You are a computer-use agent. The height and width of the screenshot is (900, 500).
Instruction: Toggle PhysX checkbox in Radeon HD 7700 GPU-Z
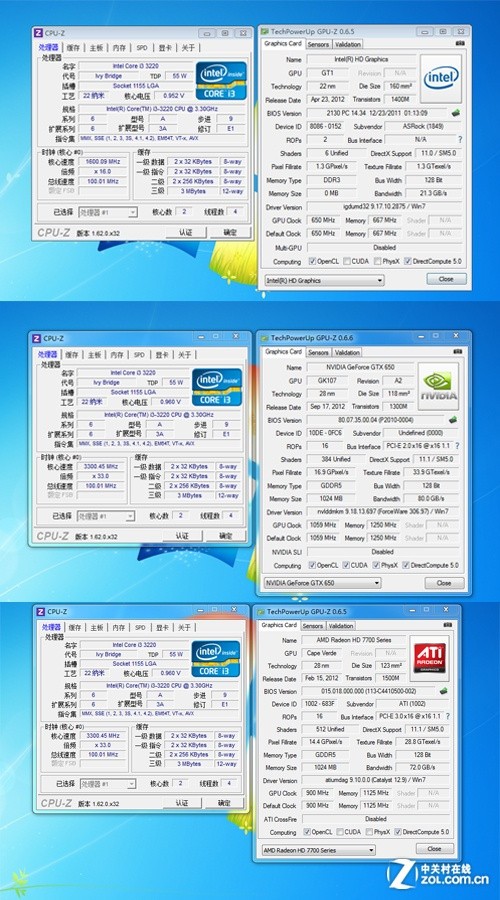coord(369,832)
